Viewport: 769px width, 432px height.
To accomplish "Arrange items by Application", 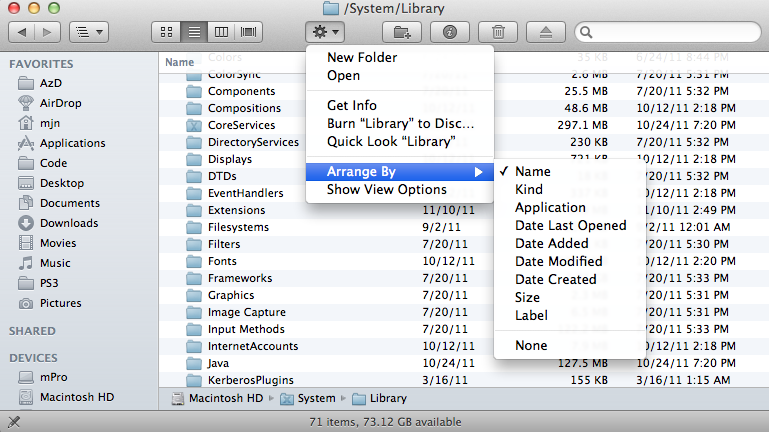I will (570, 208).
